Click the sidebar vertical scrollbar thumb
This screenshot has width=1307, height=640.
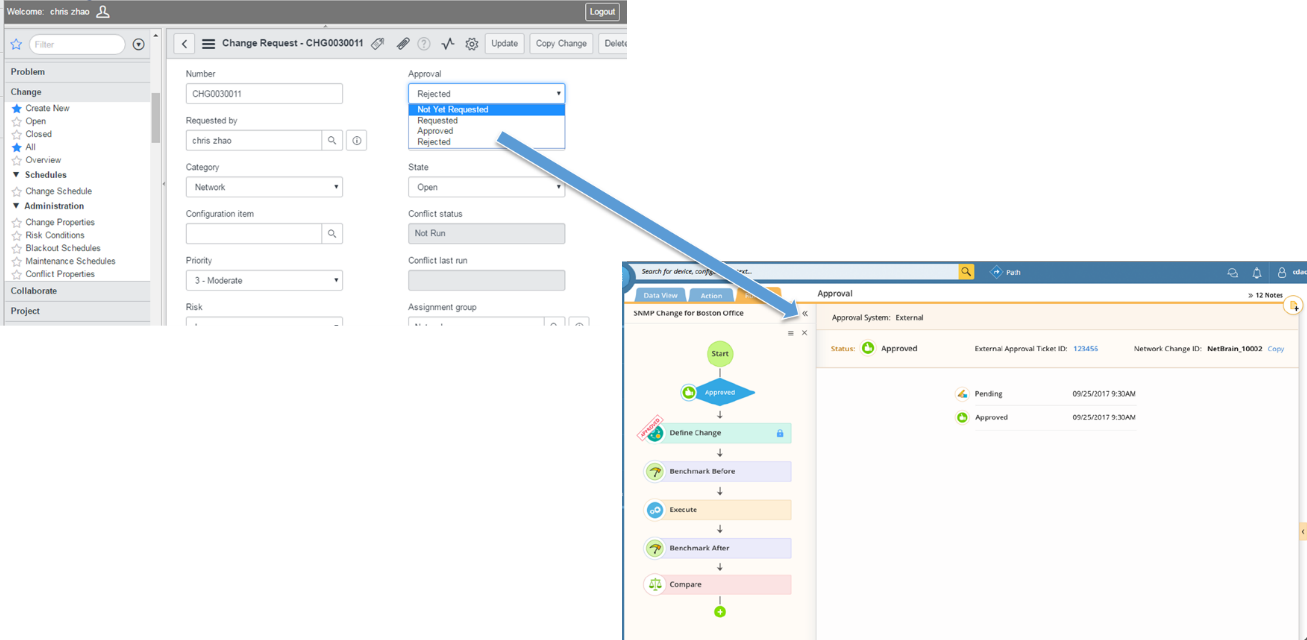(155, 118)
